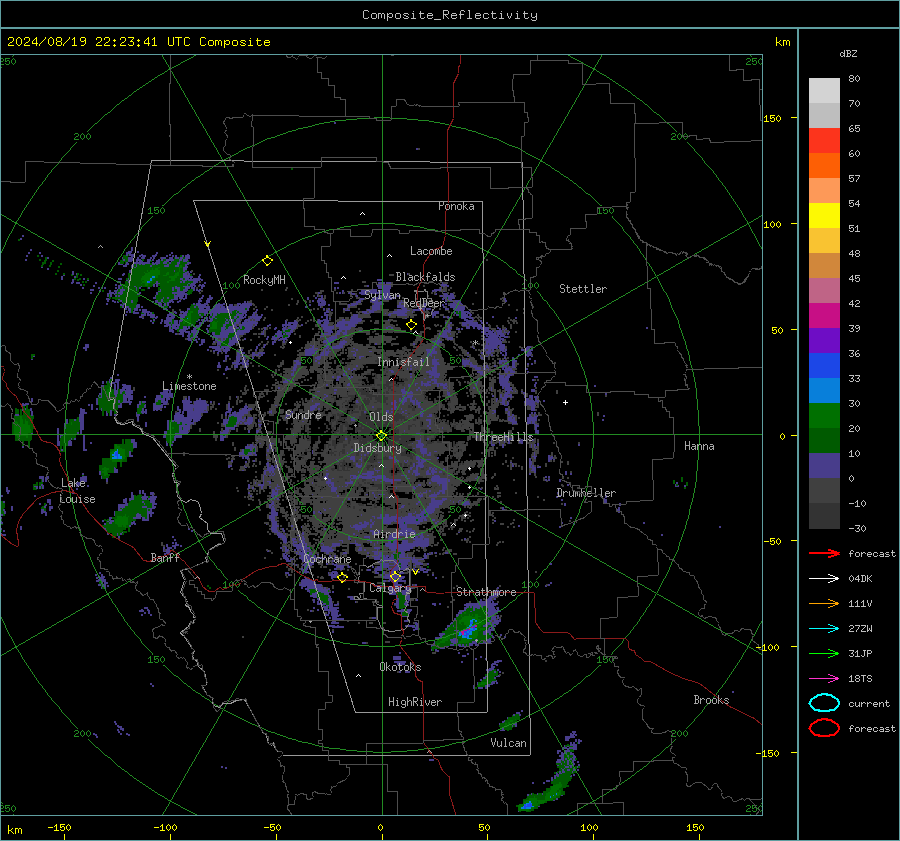900x841 pixels.
Task: Click the HighRiver town label
Action: point(415,702)
